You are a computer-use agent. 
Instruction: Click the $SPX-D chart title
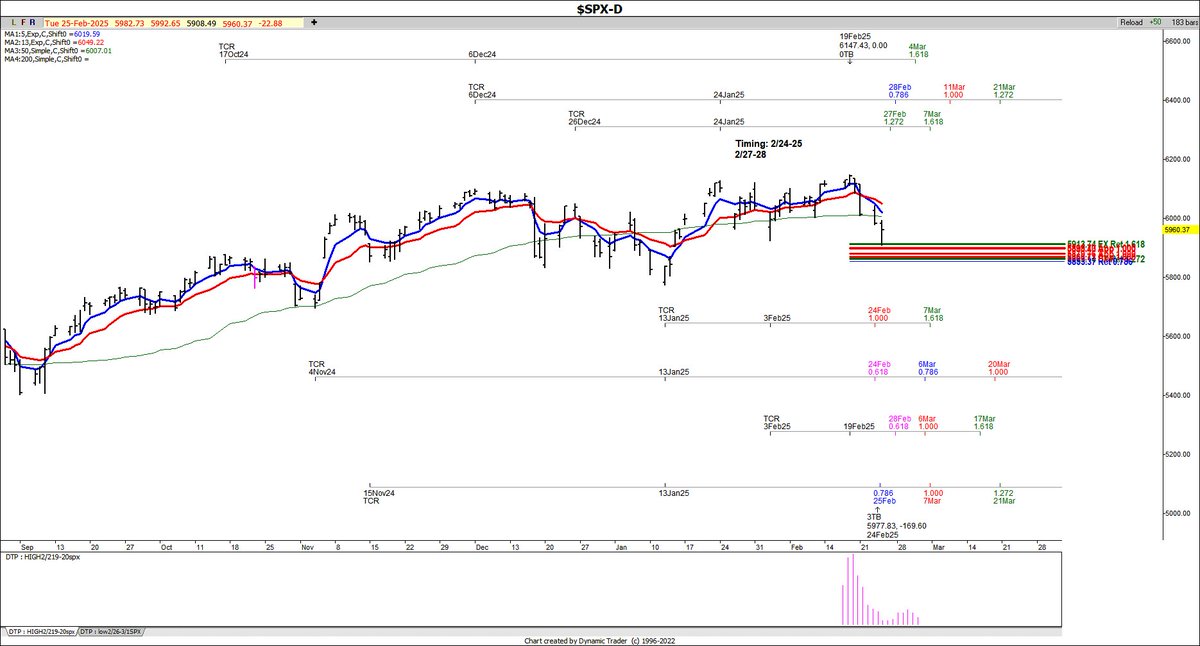(600, 8)
